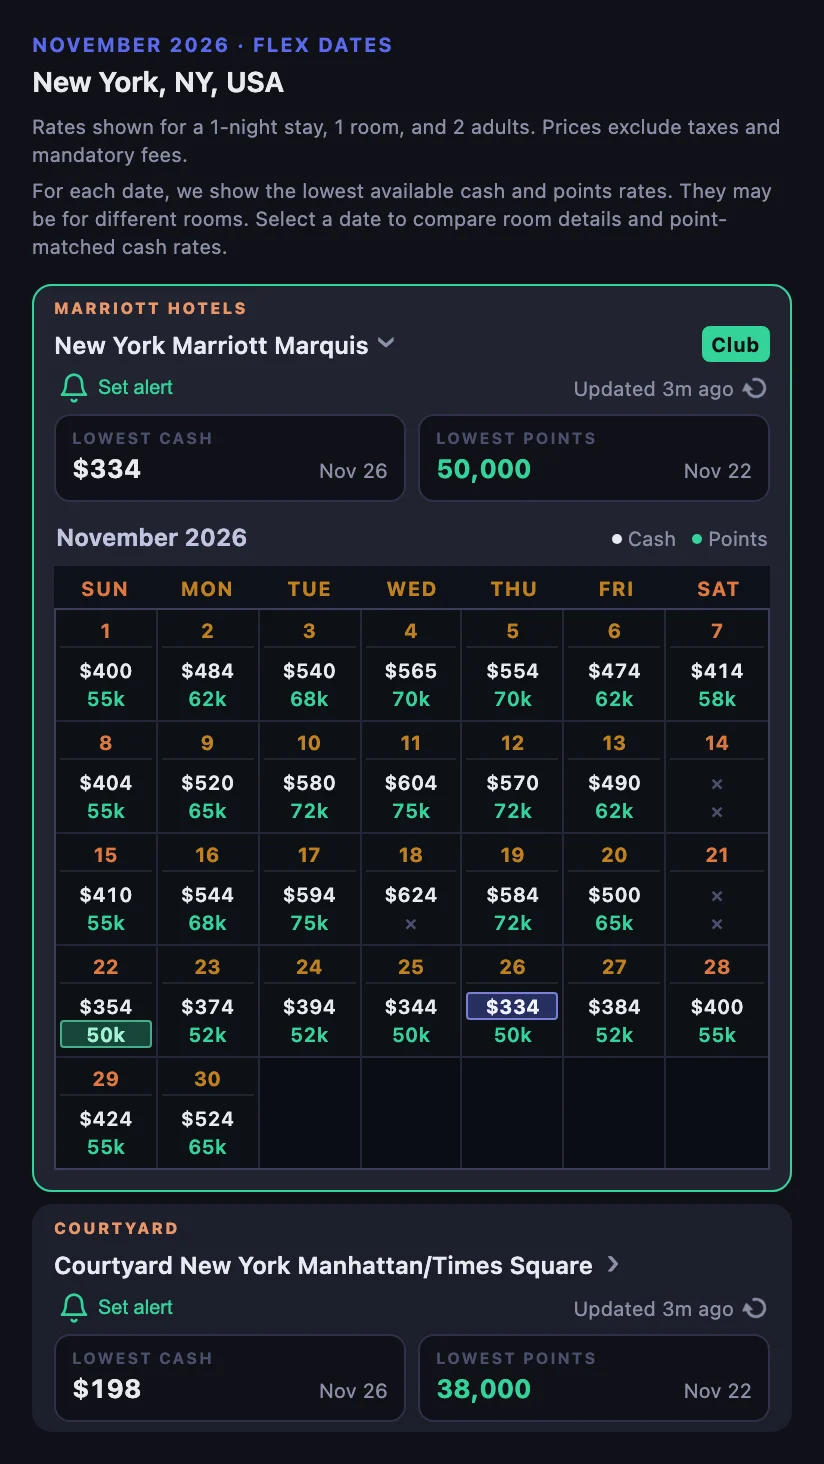This screenshot has height=1464, width=824.
Task: Choose November 27 at $384
Action: point(615,1001)
